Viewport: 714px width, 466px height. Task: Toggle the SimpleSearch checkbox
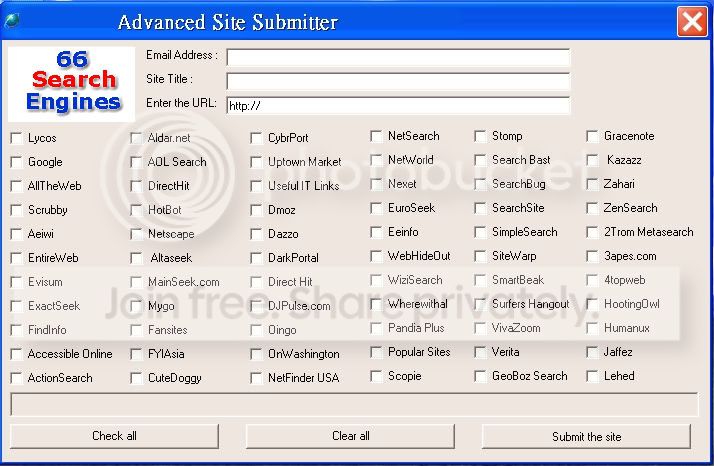pos(480,232)
